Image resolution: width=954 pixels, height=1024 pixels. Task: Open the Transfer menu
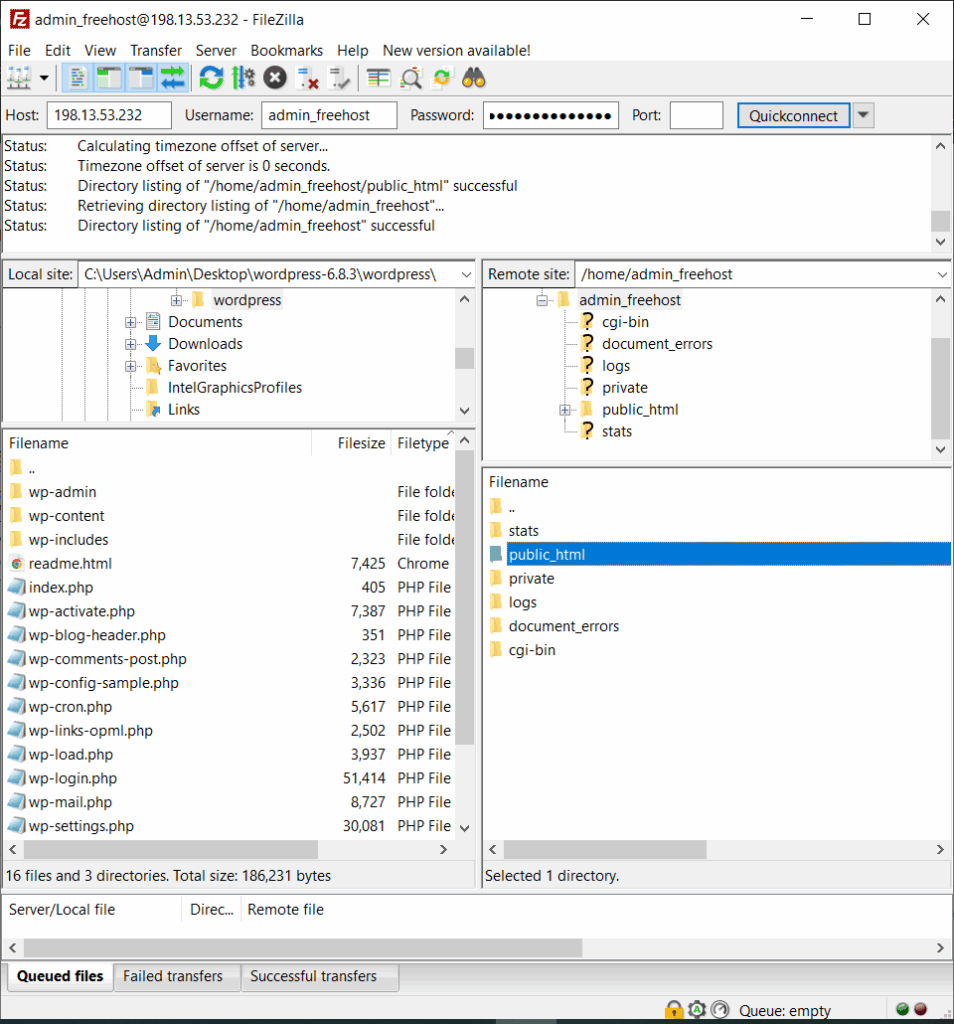155,50
